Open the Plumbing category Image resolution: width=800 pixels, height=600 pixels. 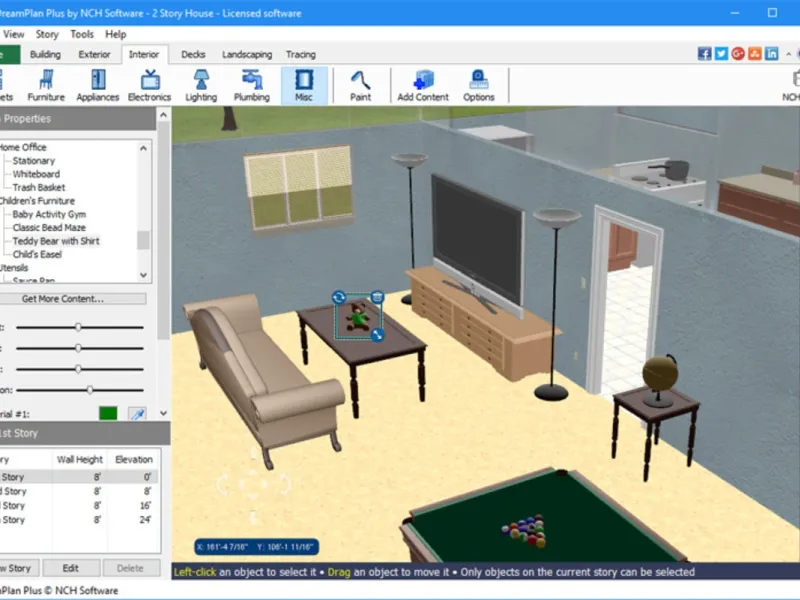point(252,86)
